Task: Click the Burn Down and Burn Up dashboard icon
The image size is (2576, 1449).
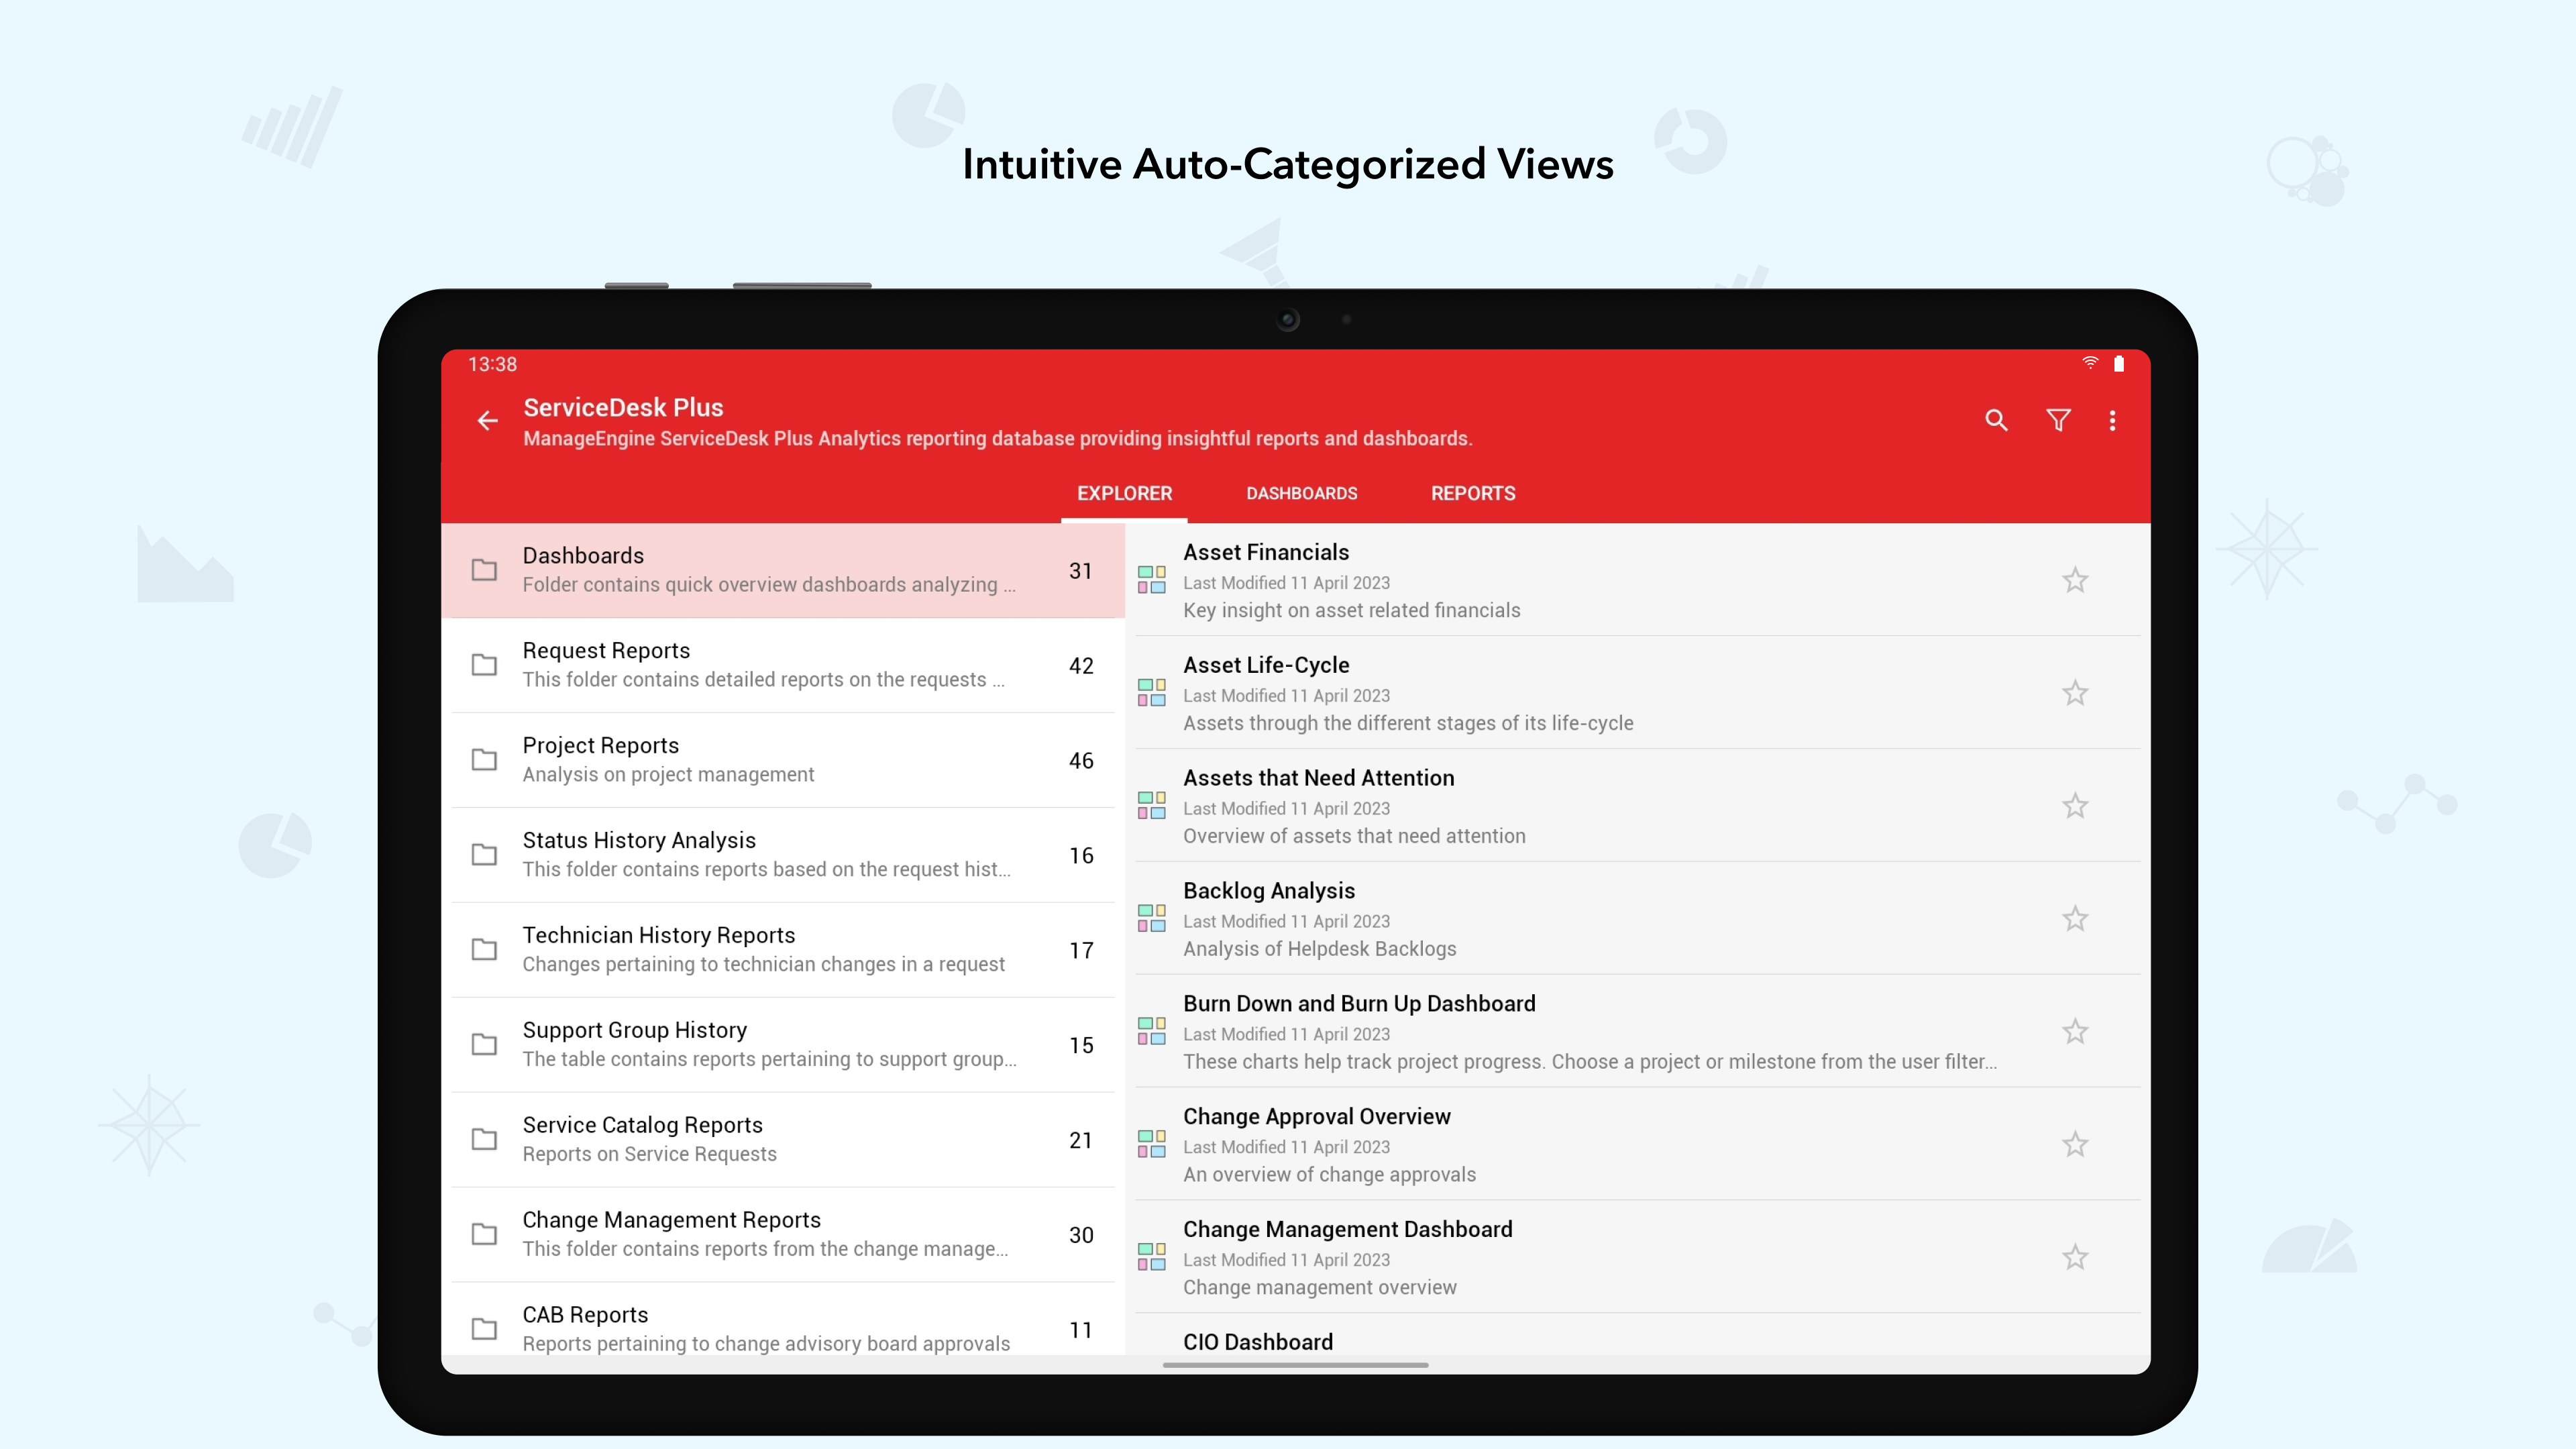Action: click(1151, 1031)
